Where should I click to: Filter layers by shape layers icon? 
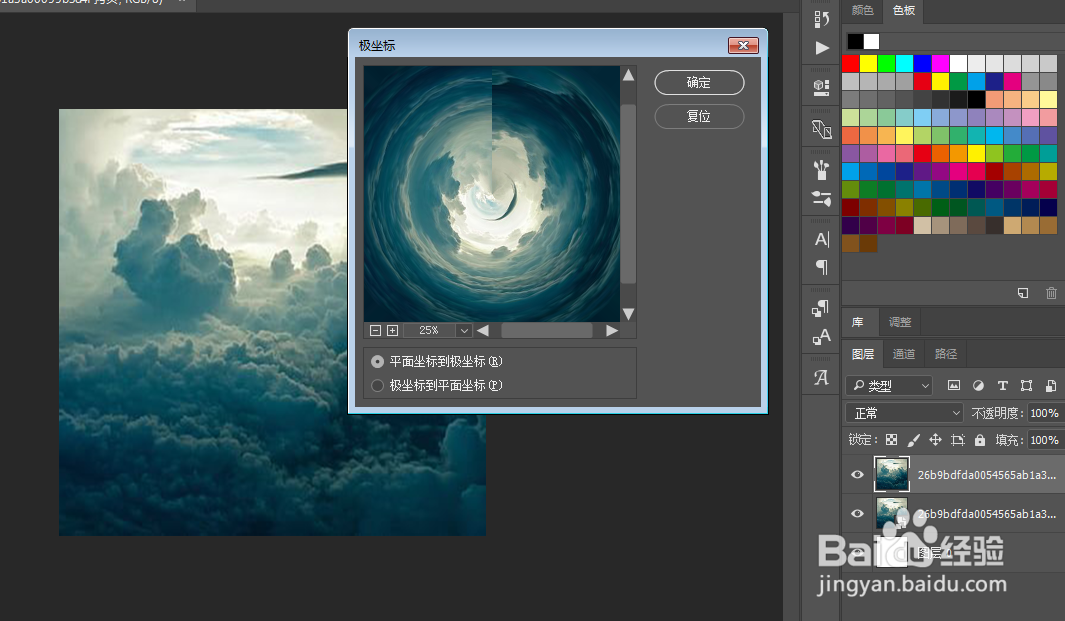(x=1026, y=385)
